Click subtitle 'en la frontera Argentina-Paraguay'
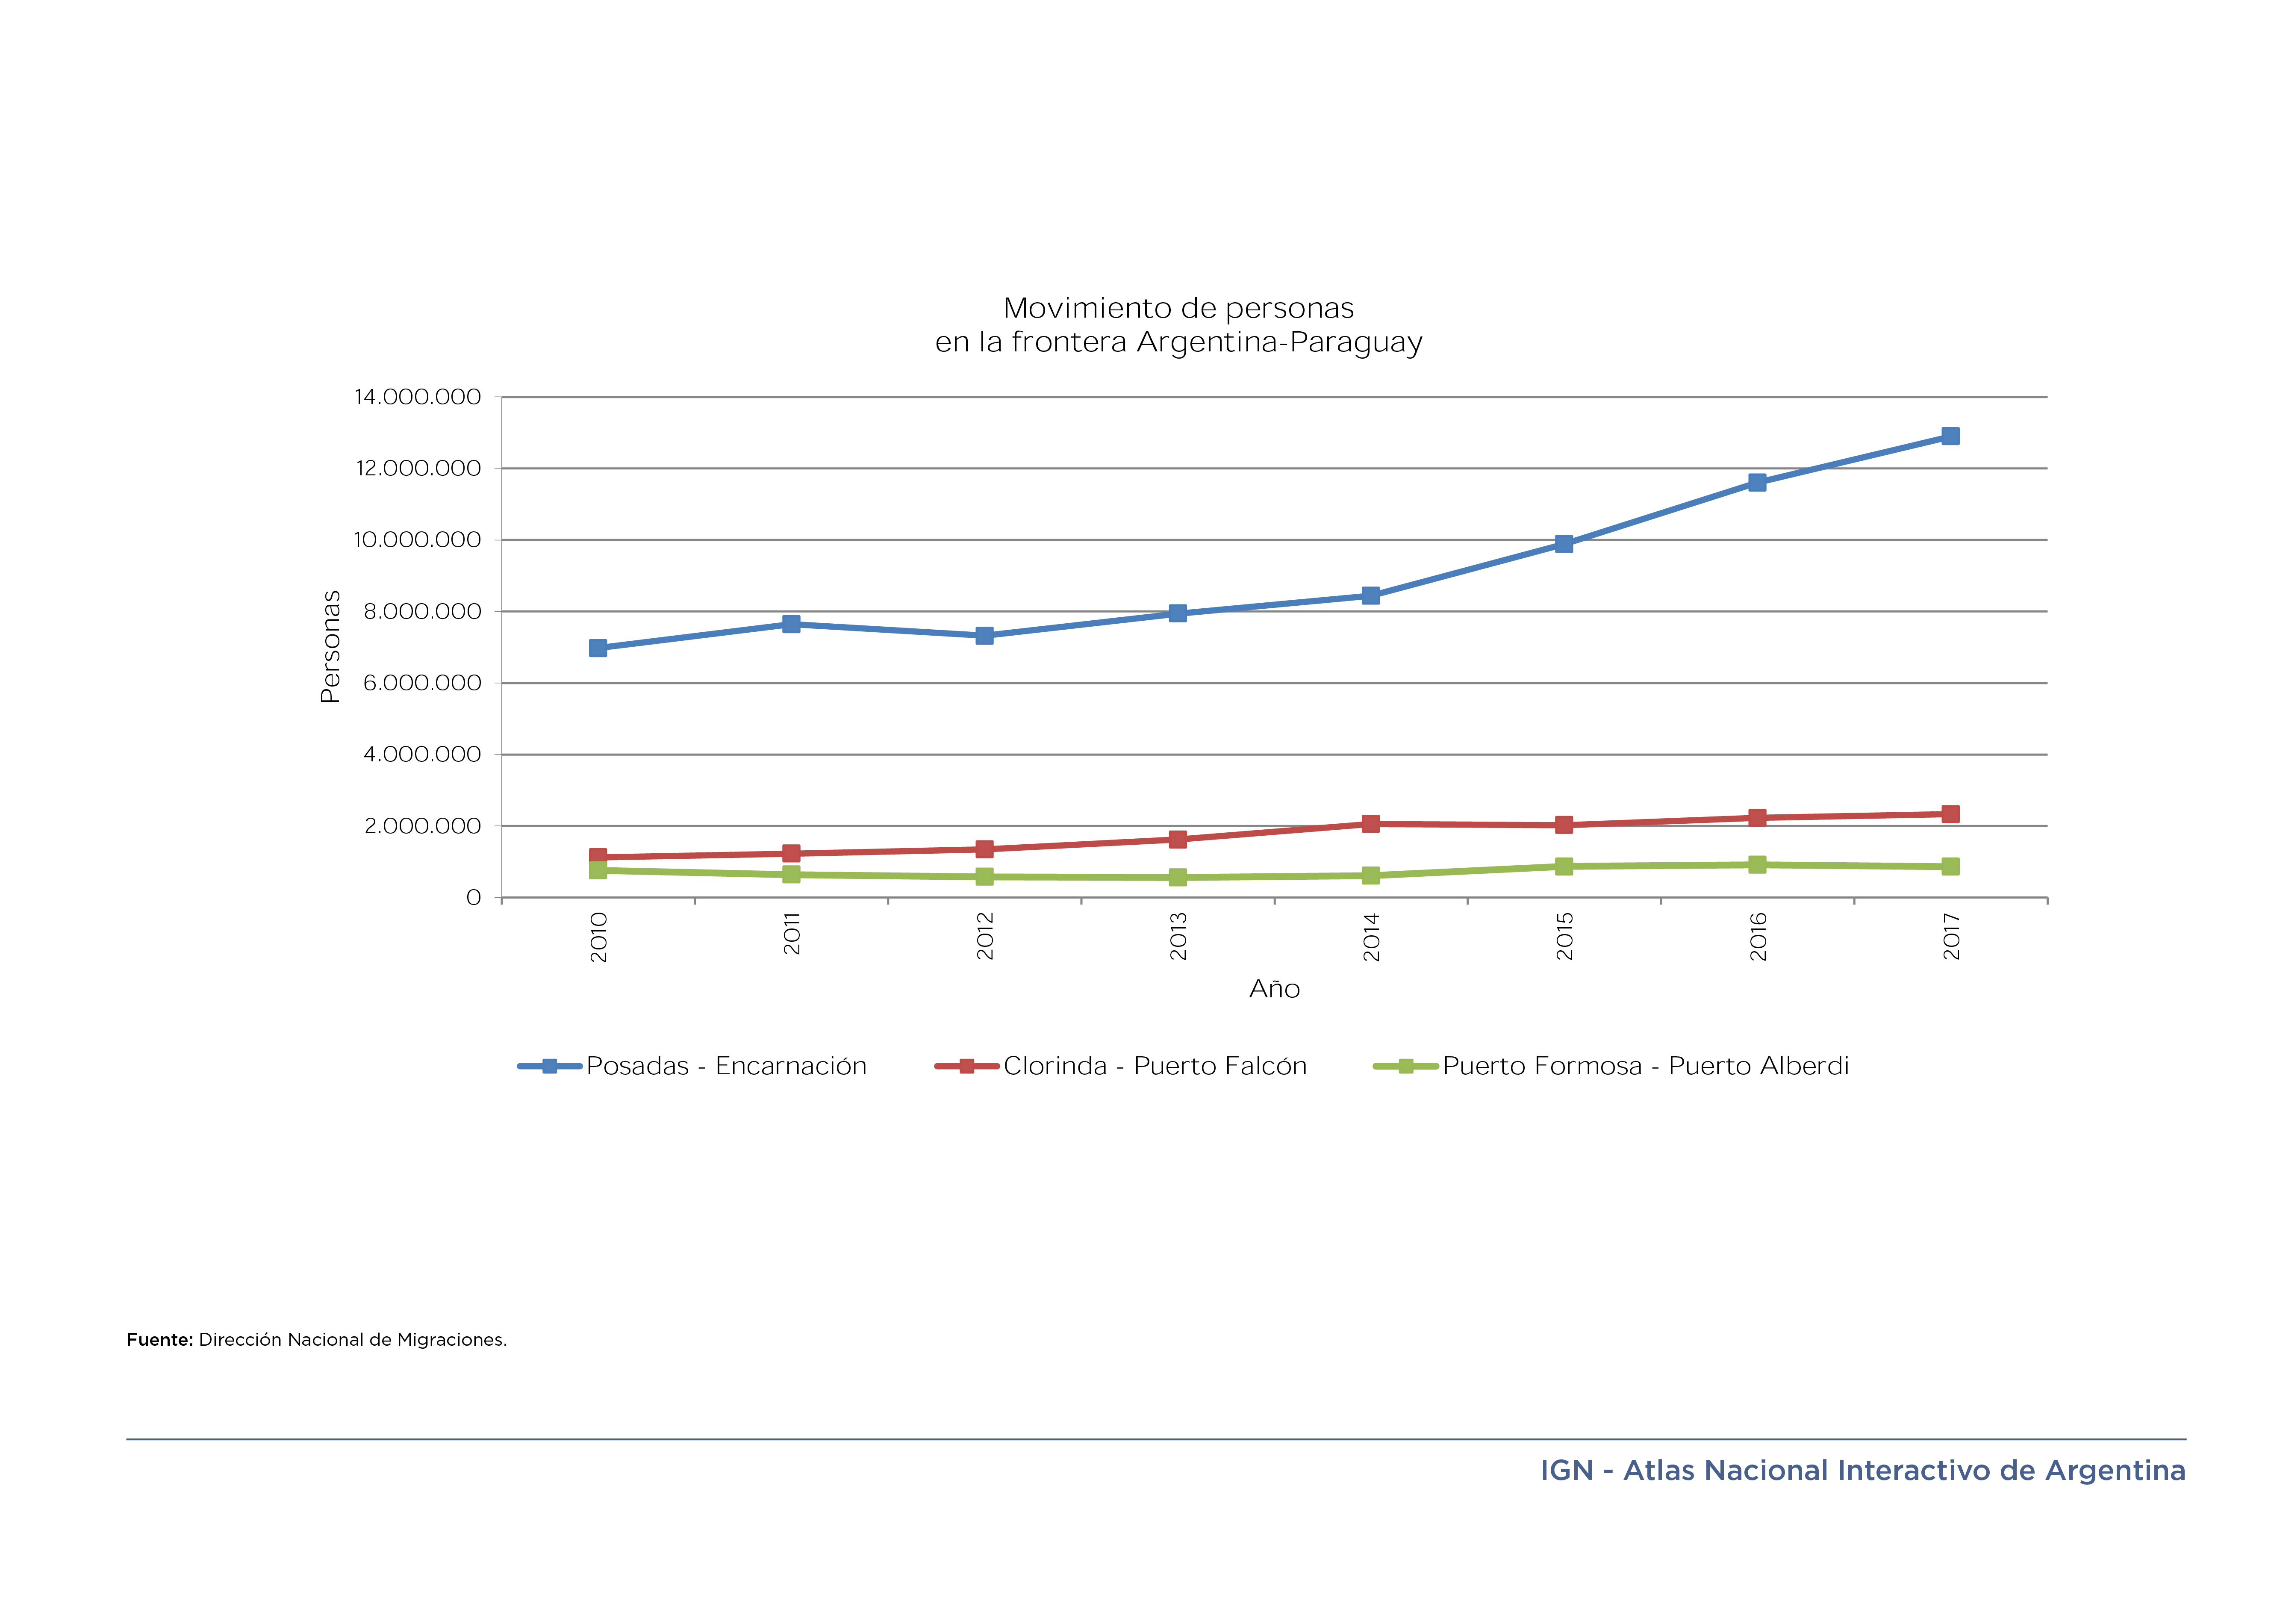This screenshot has height=1624, width=2271. click(1178, 343)
